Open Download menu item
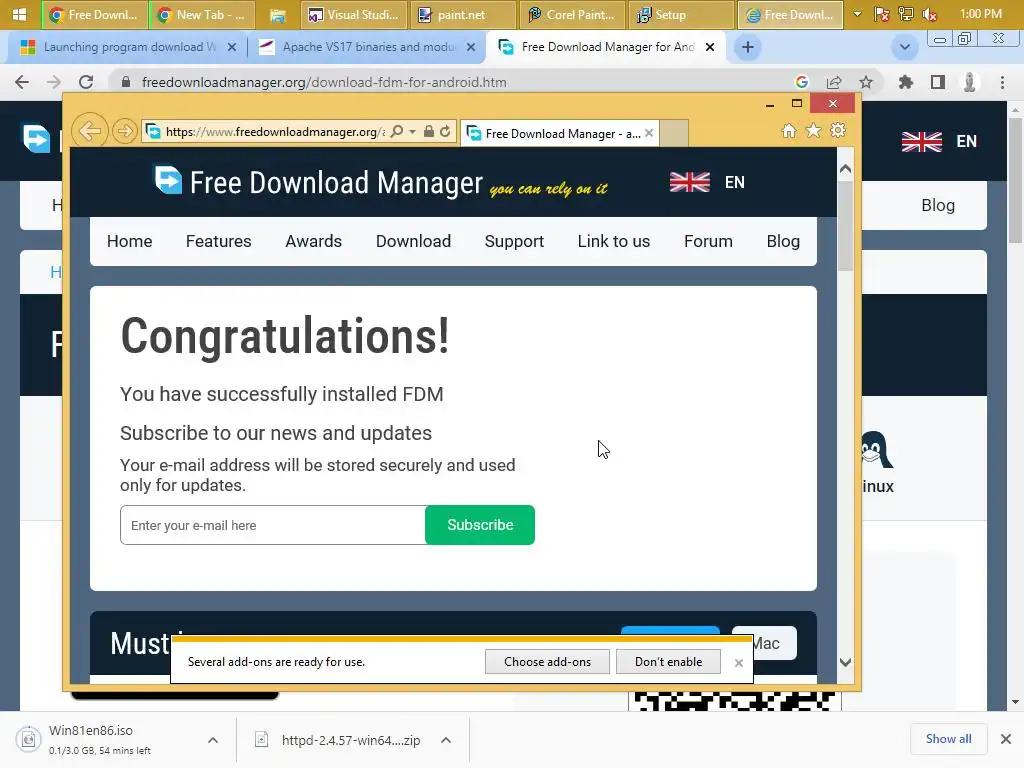1024x768 pixels. [413, 241]
